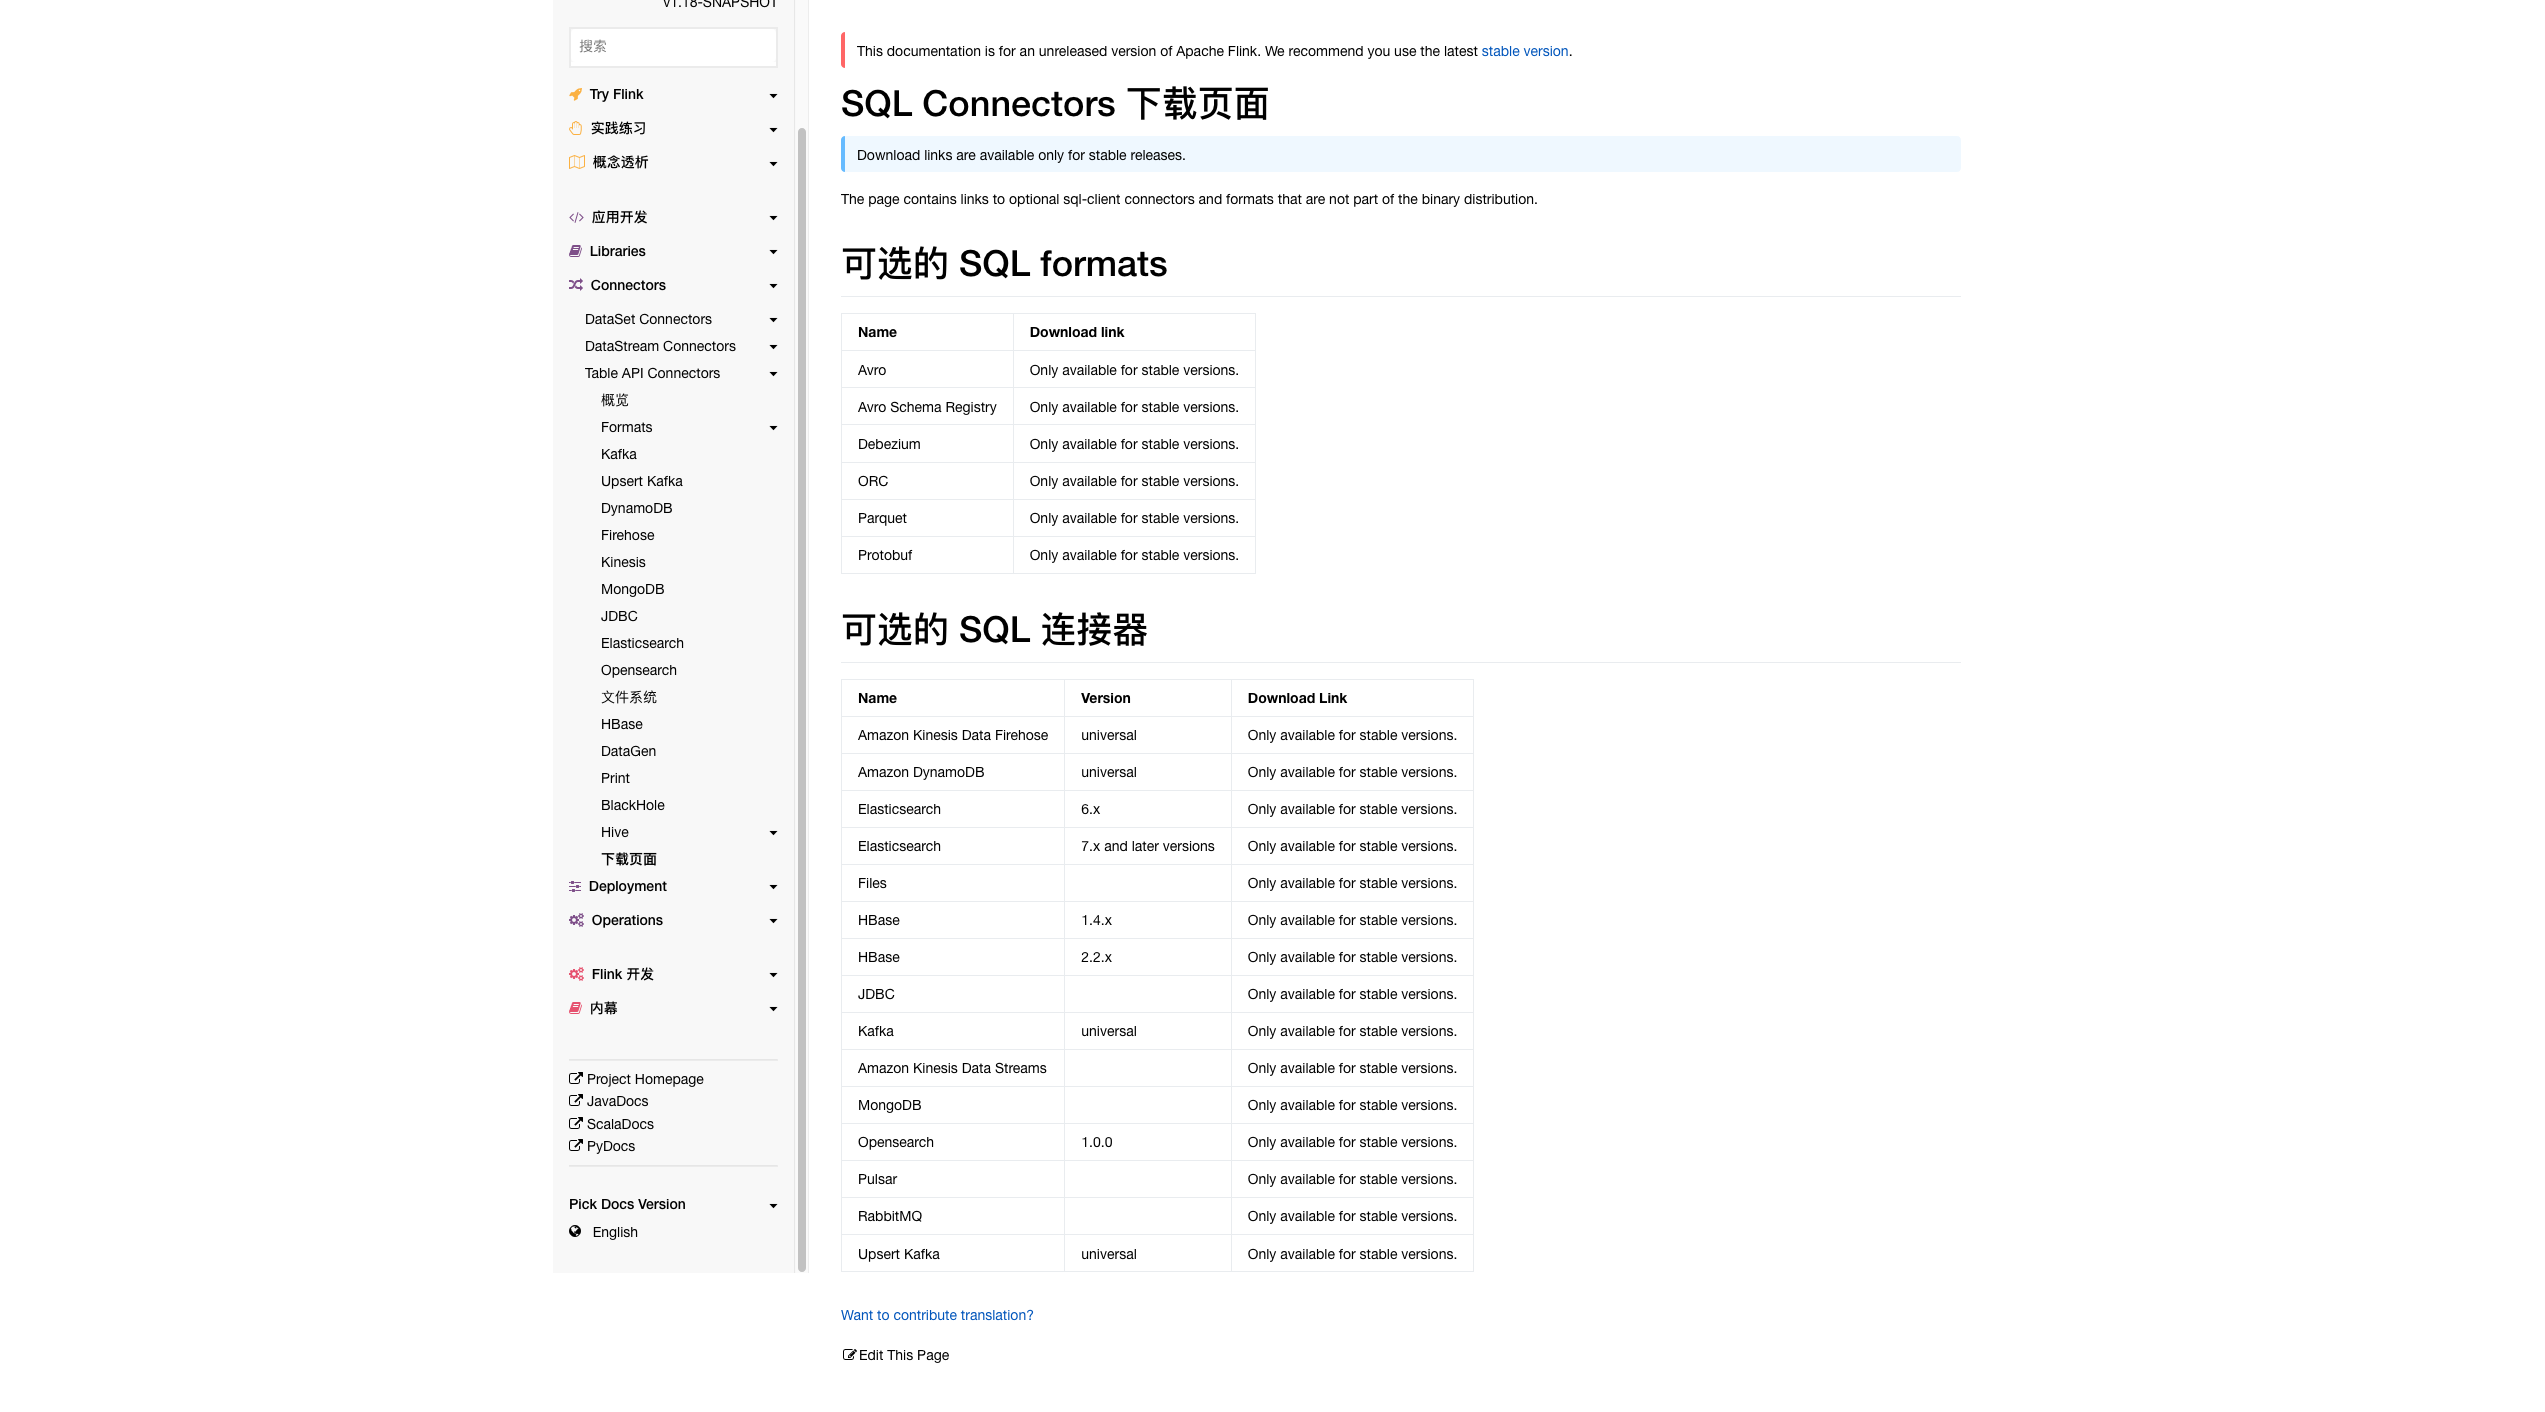Click the 搜索 search input field
This screenshot has width=2545, height=1412.
click(673, 47)
